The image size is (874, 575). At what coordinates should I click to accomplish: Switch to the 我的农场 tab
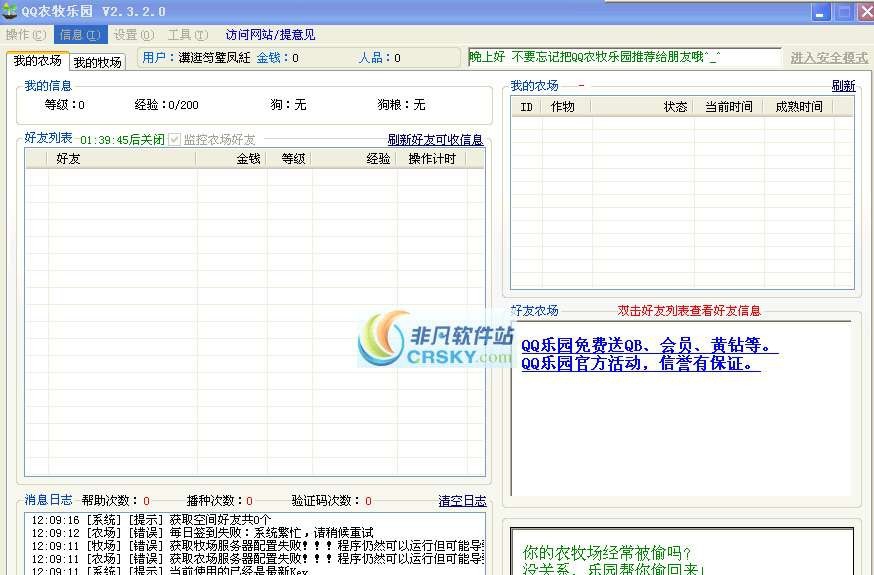(37, 62)
